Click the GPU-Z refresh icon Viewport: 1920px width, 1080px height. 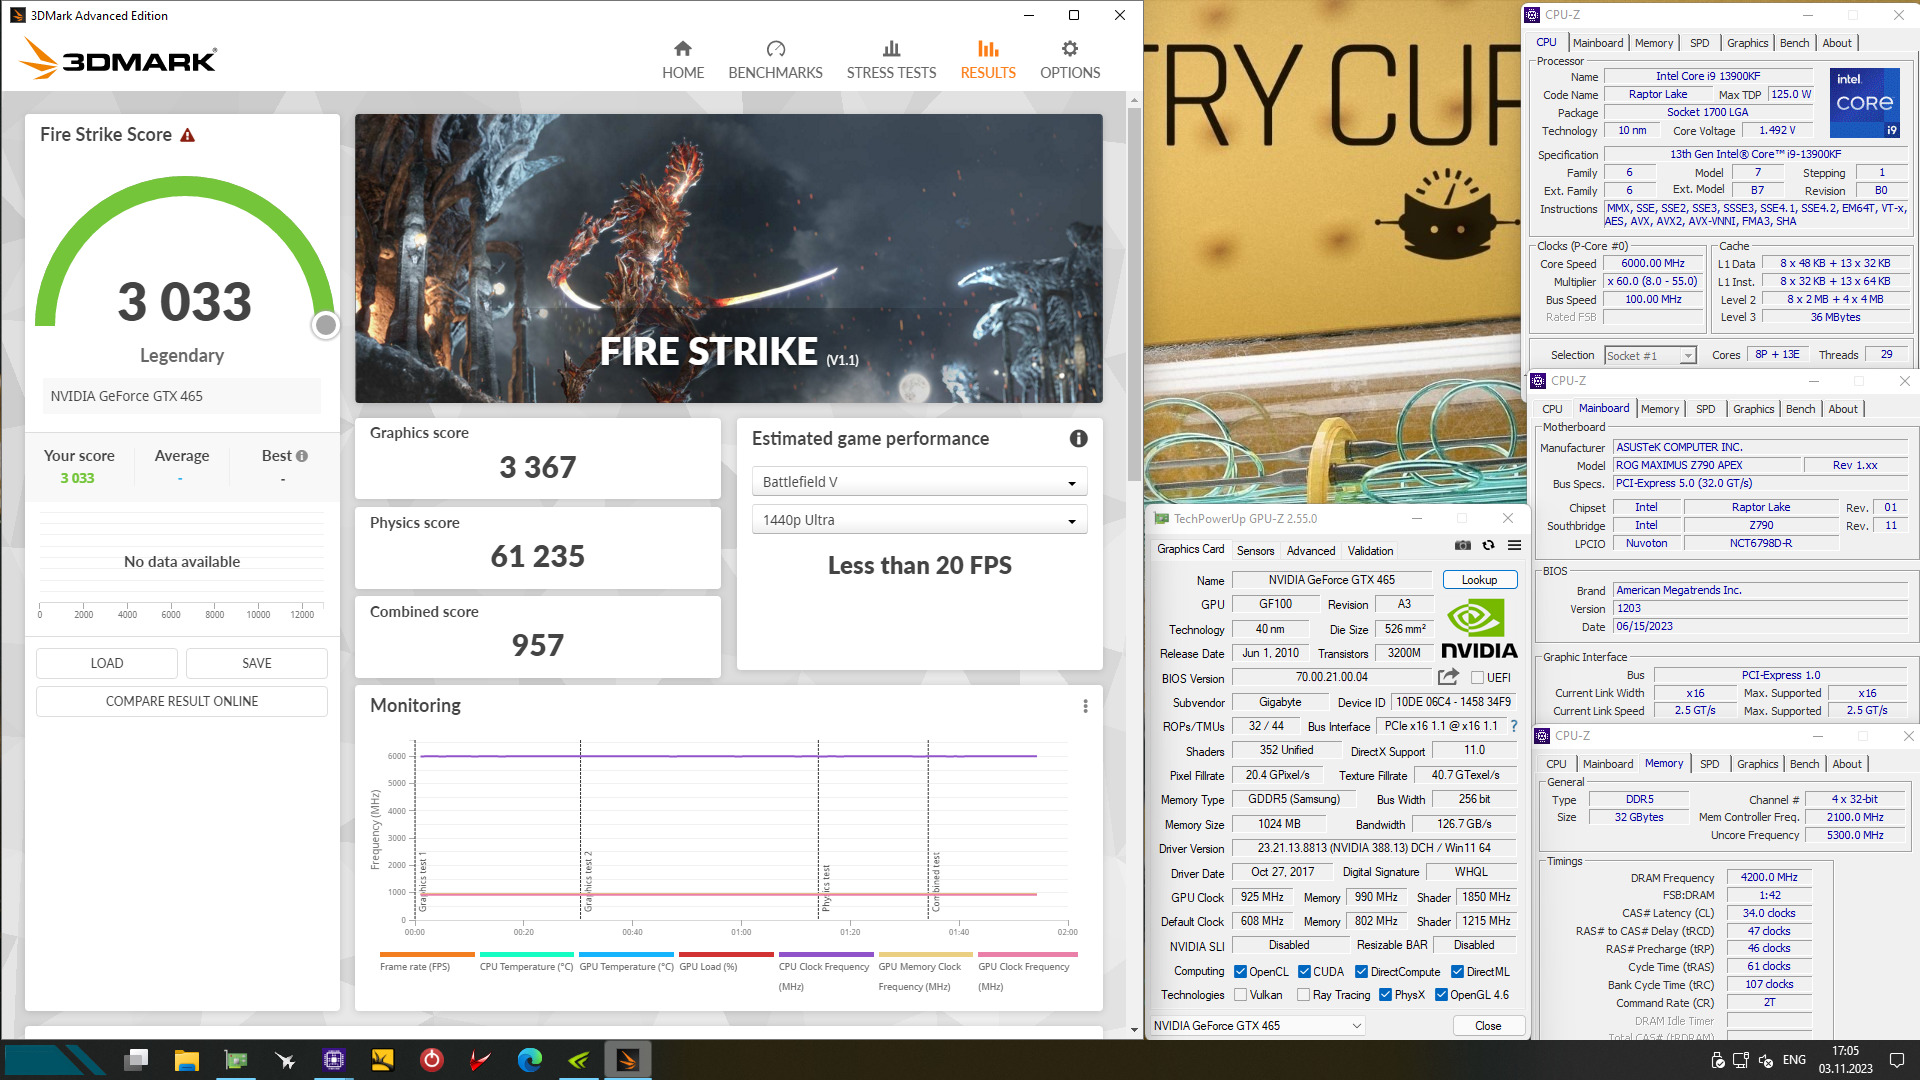pyautogui.click(x=1488, y=545)
